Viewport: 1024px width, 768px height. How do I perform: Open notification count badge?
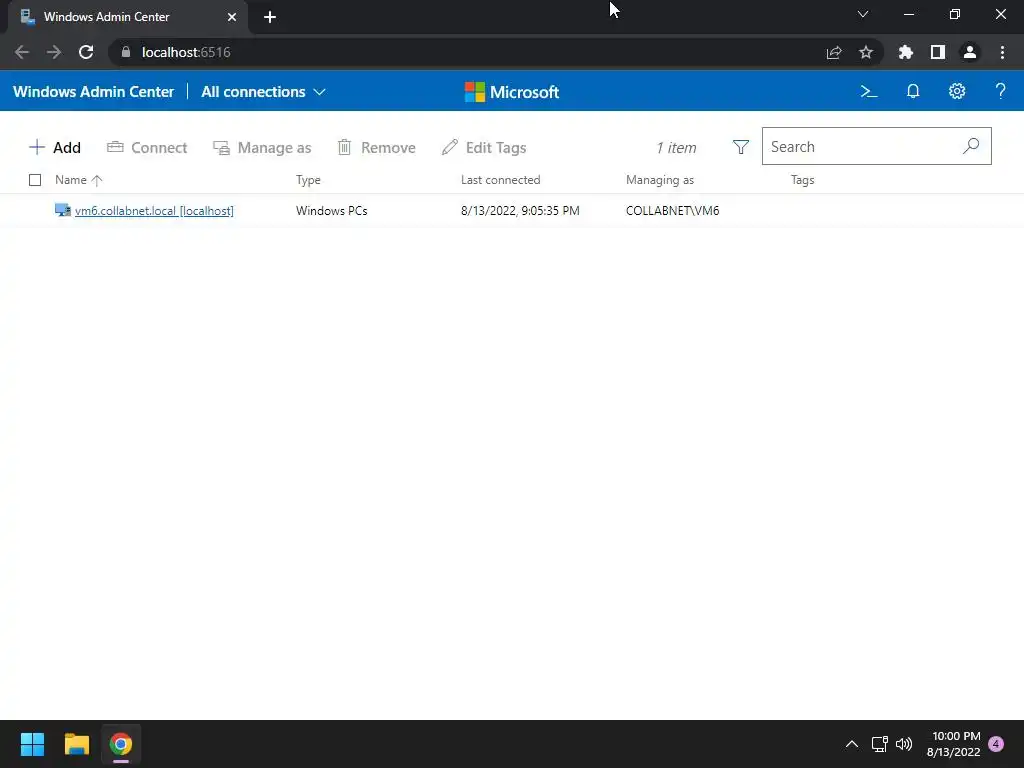point(996,744)
